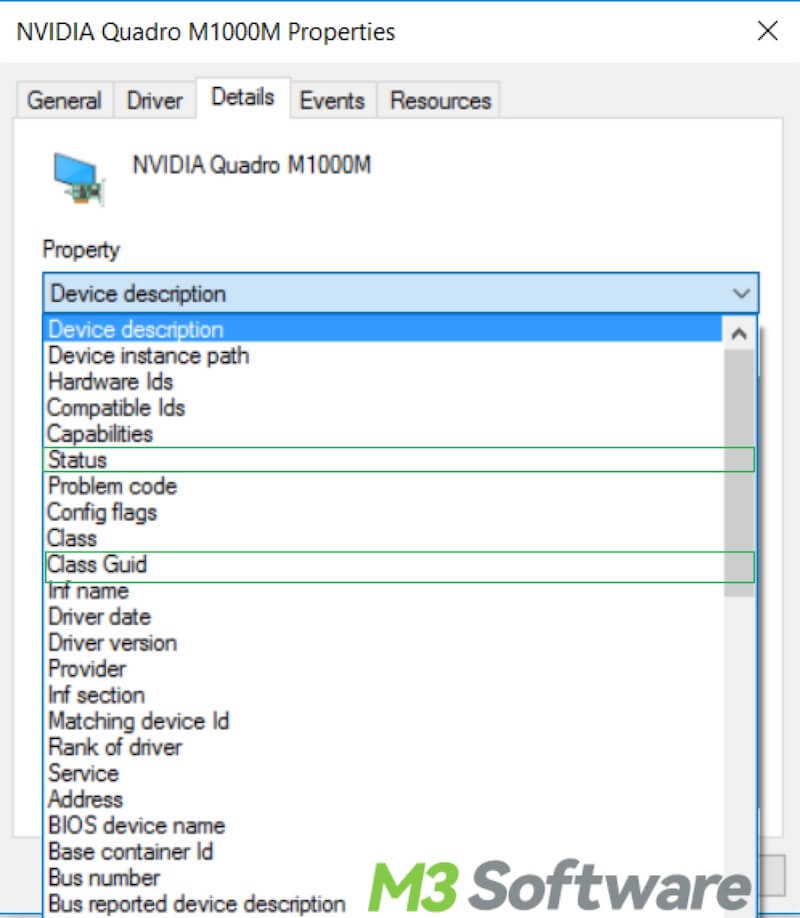Switch to the General tab
The height and width of the screenshot is (918, 800).
pos(64,101)
